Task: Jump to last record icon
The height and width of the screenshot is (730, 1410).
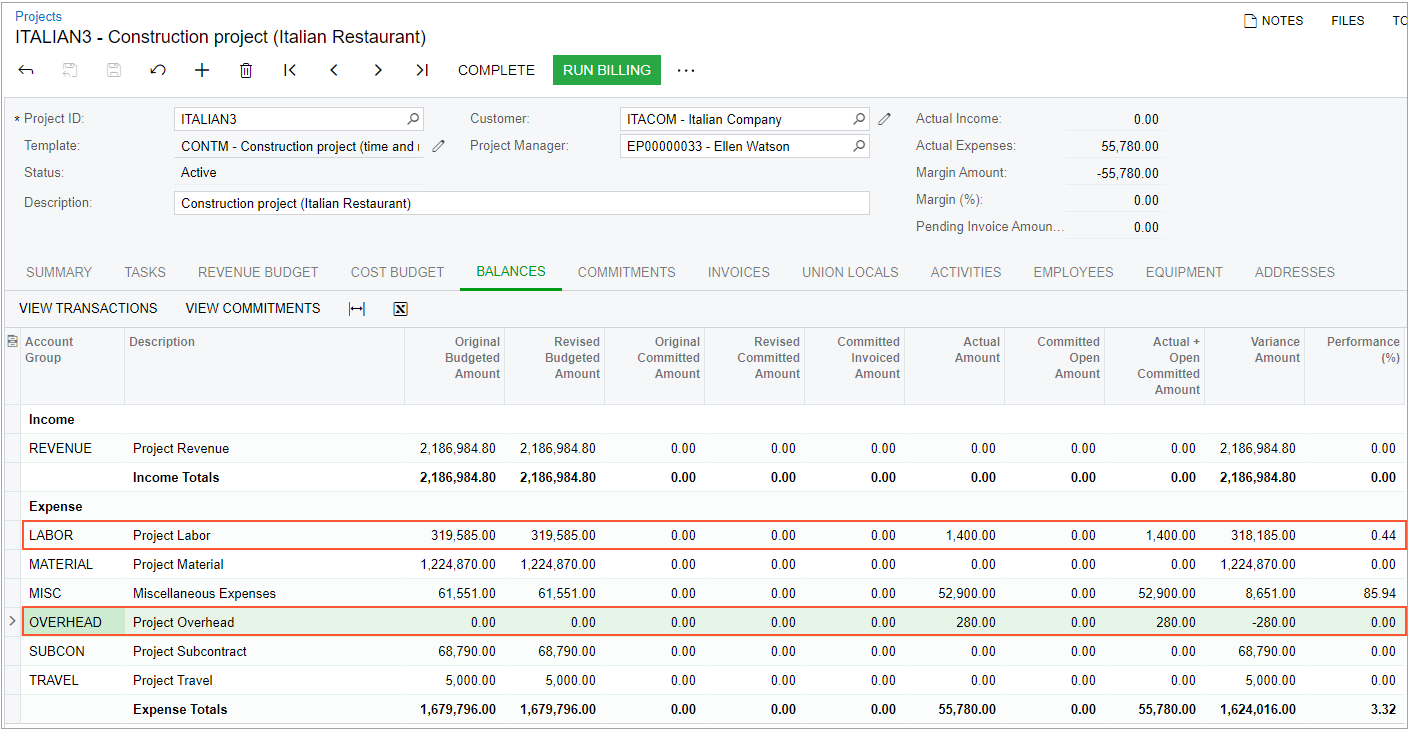Action: pos(422,70)
